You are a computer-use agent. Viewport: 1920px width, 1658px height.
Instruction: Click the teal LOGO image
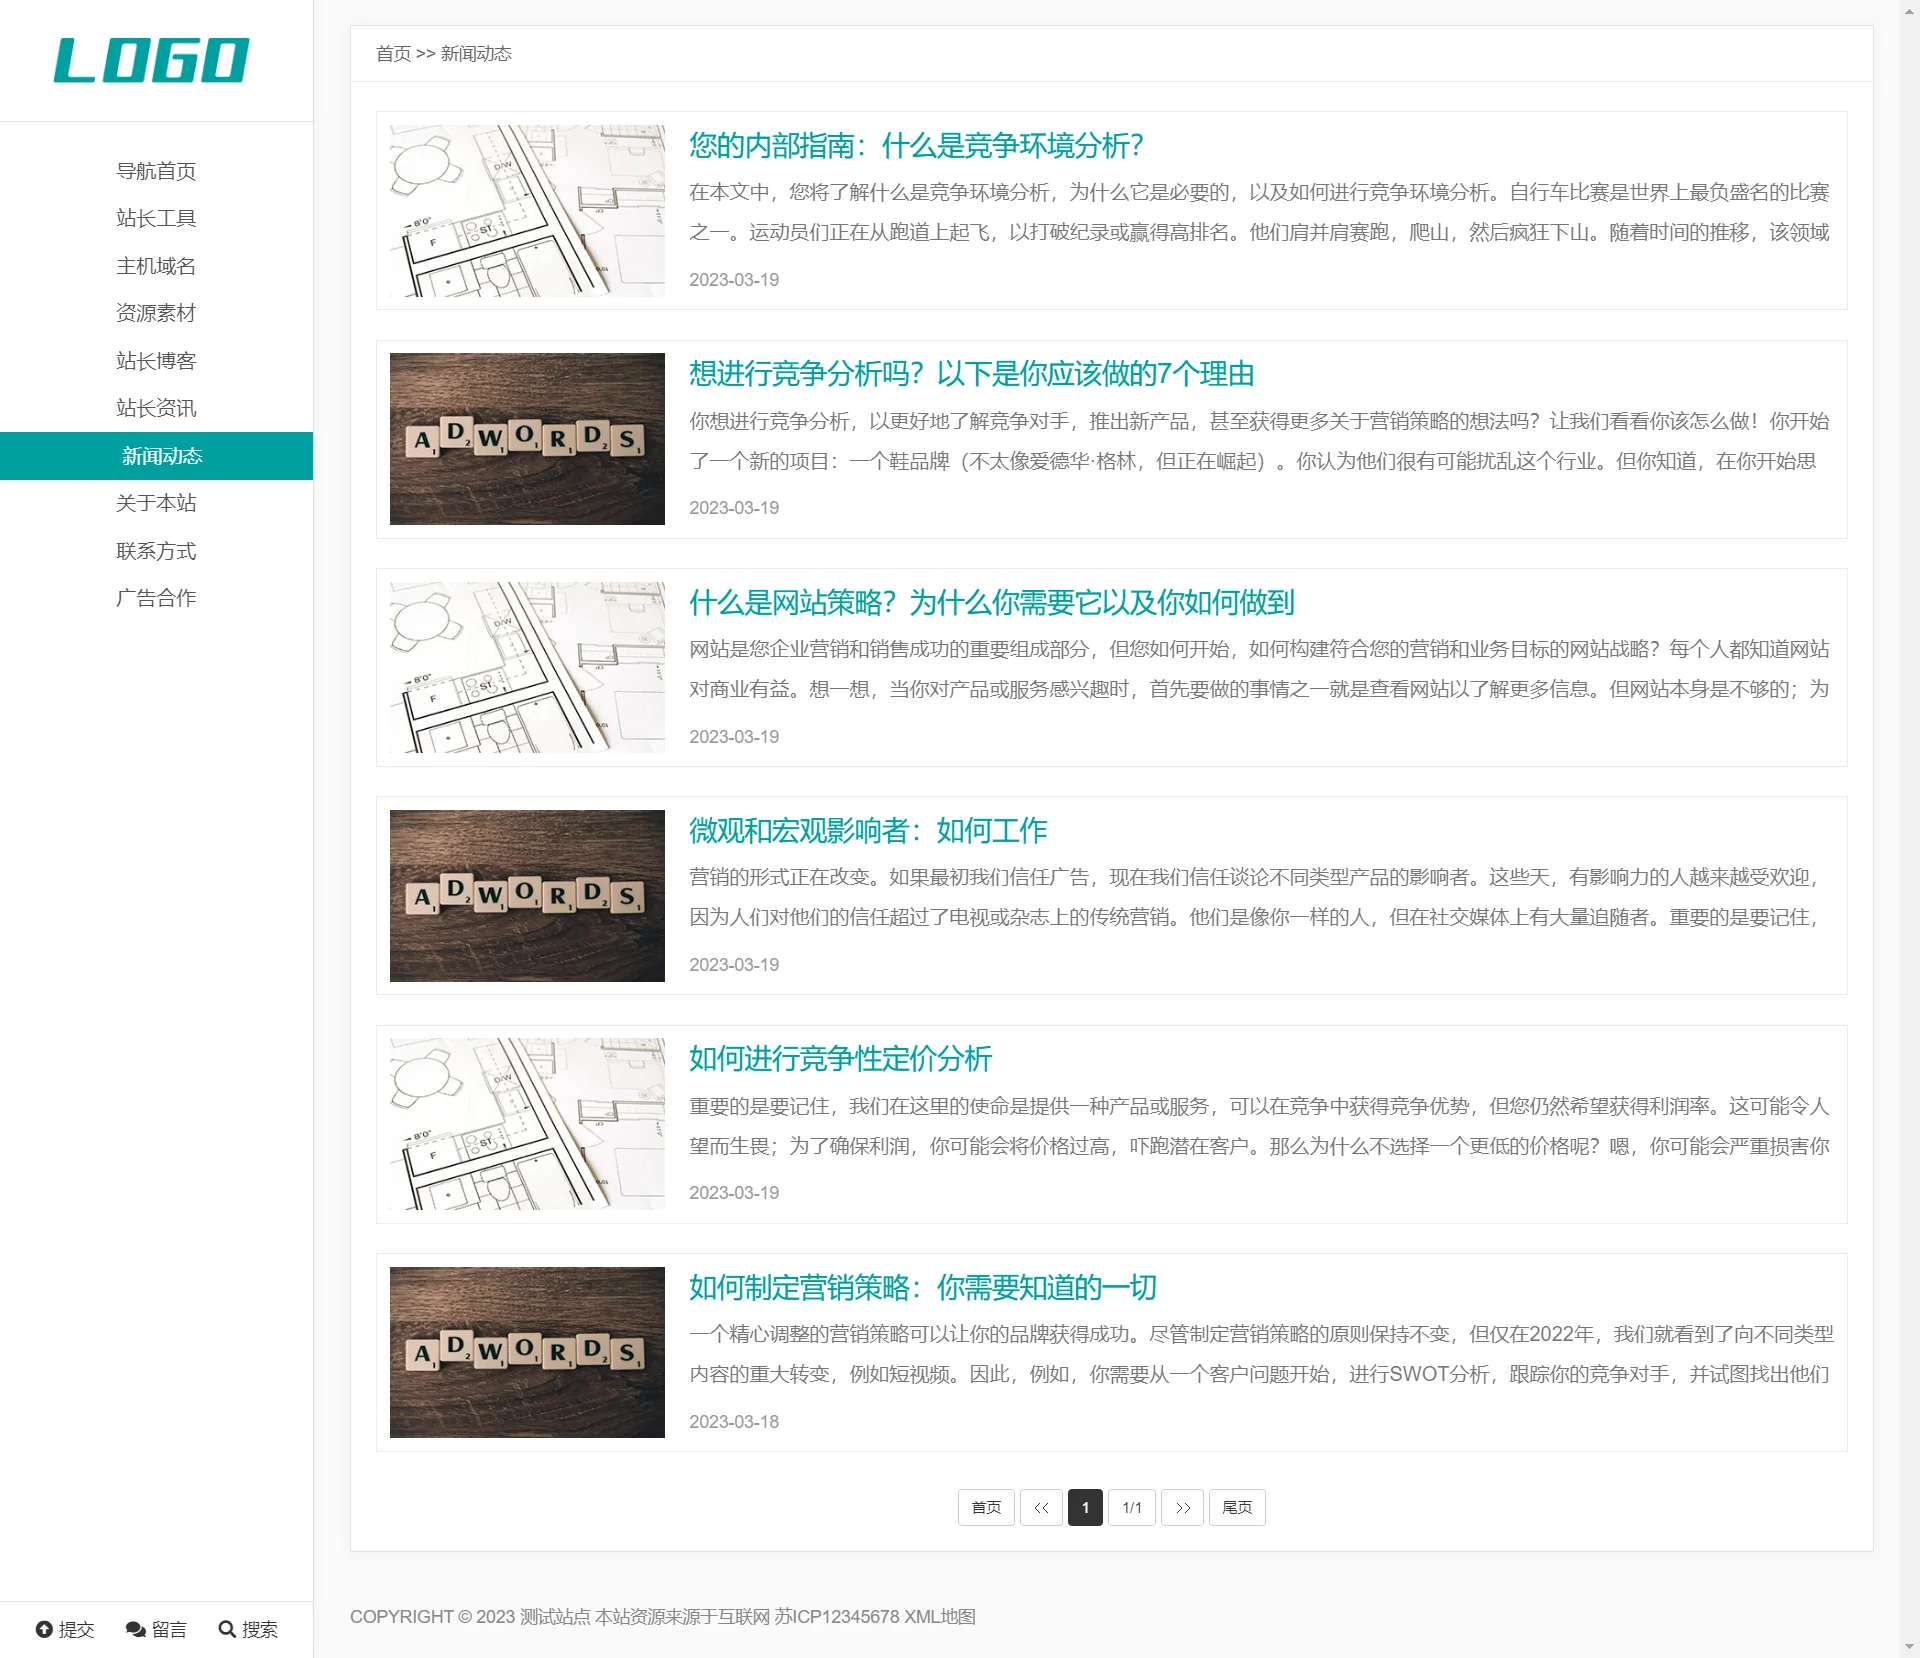point(152,60)
